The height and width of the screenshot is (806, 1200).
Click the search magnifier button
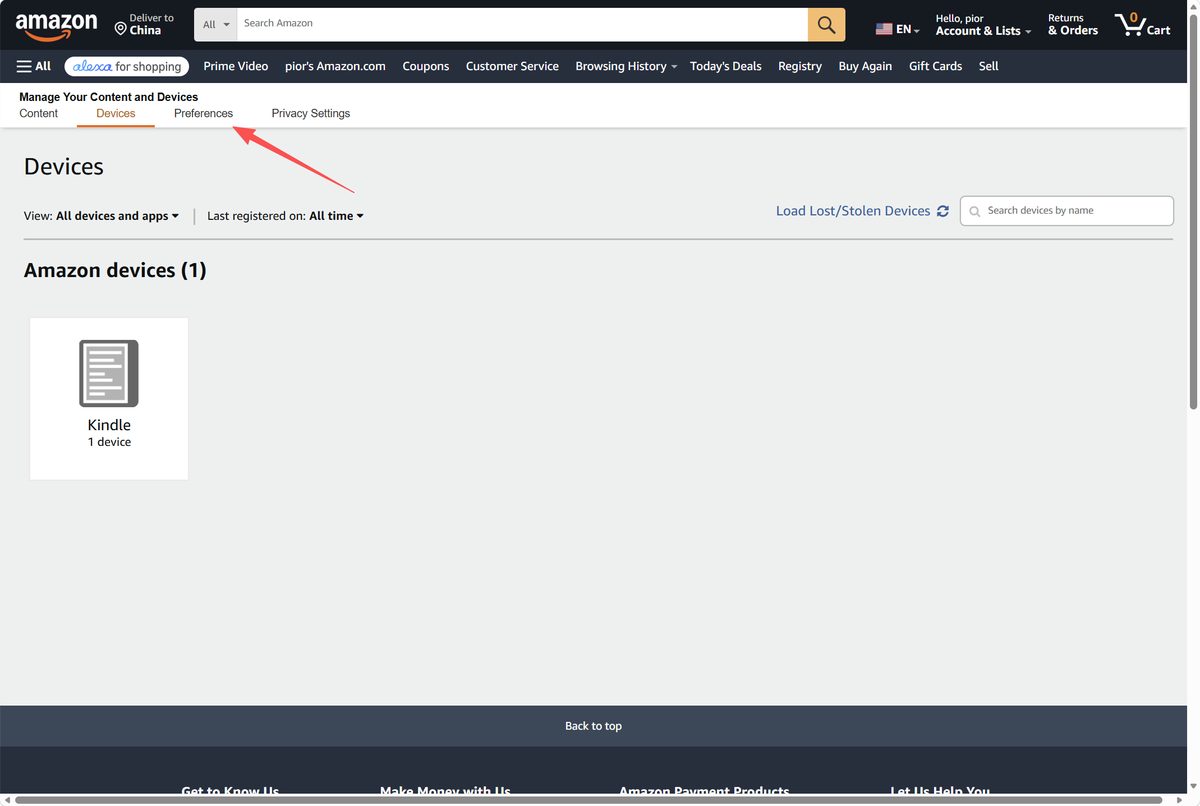tap(826, 24)
